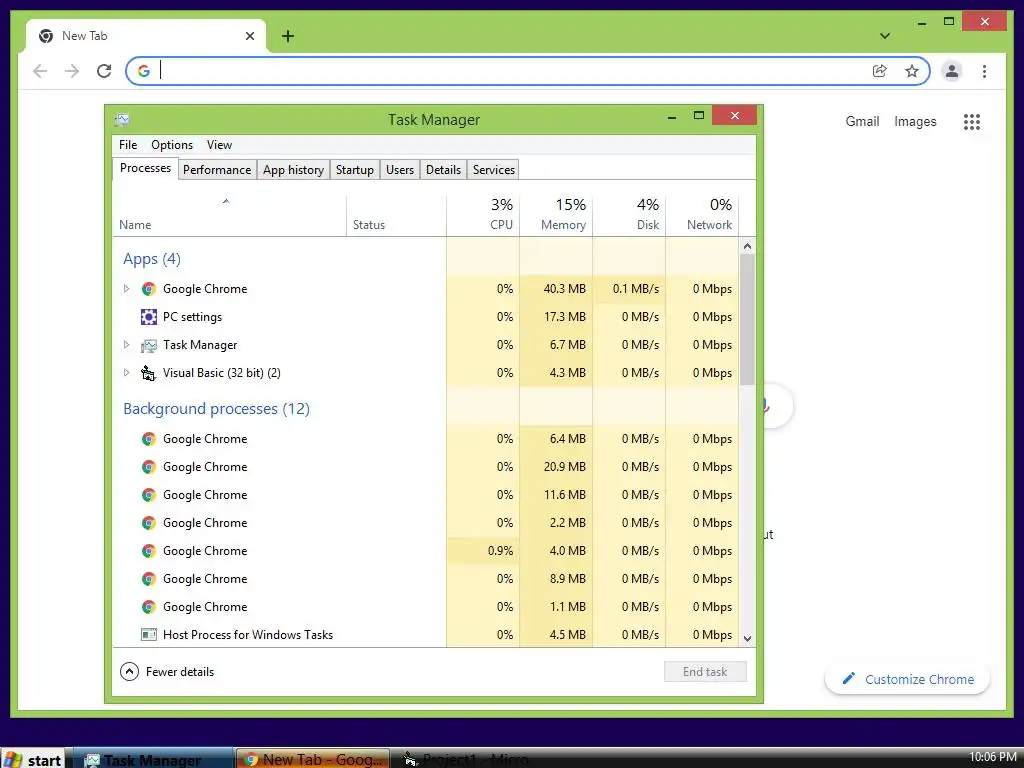The height and width of the screenshot is (768, 1024).
Task: Open the Chrome profile avatar icon
Action: pos(952,71)
